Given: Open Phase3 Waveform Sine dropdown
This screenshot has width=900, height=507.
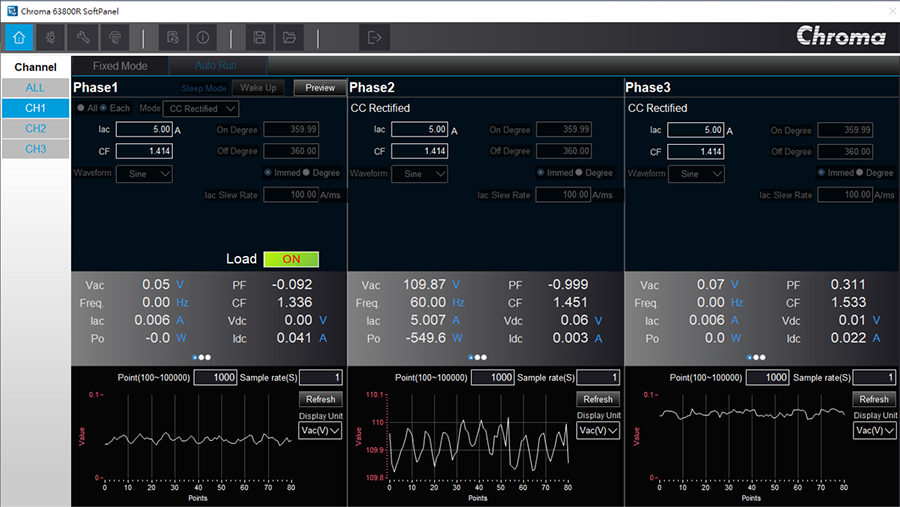Looking at the screenshot, I should click(x=696, y=174).
